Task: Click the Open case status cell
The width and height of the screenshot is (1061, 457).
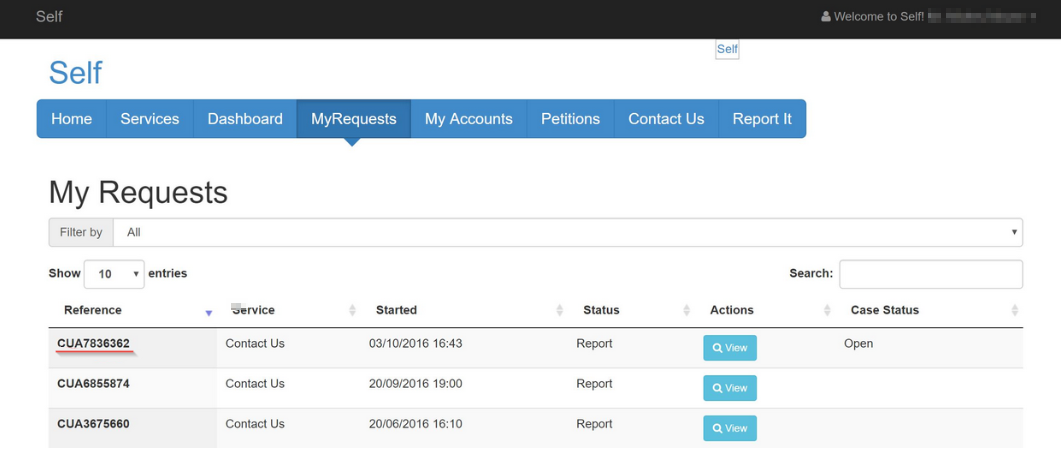Action: (x=859, y=344)
